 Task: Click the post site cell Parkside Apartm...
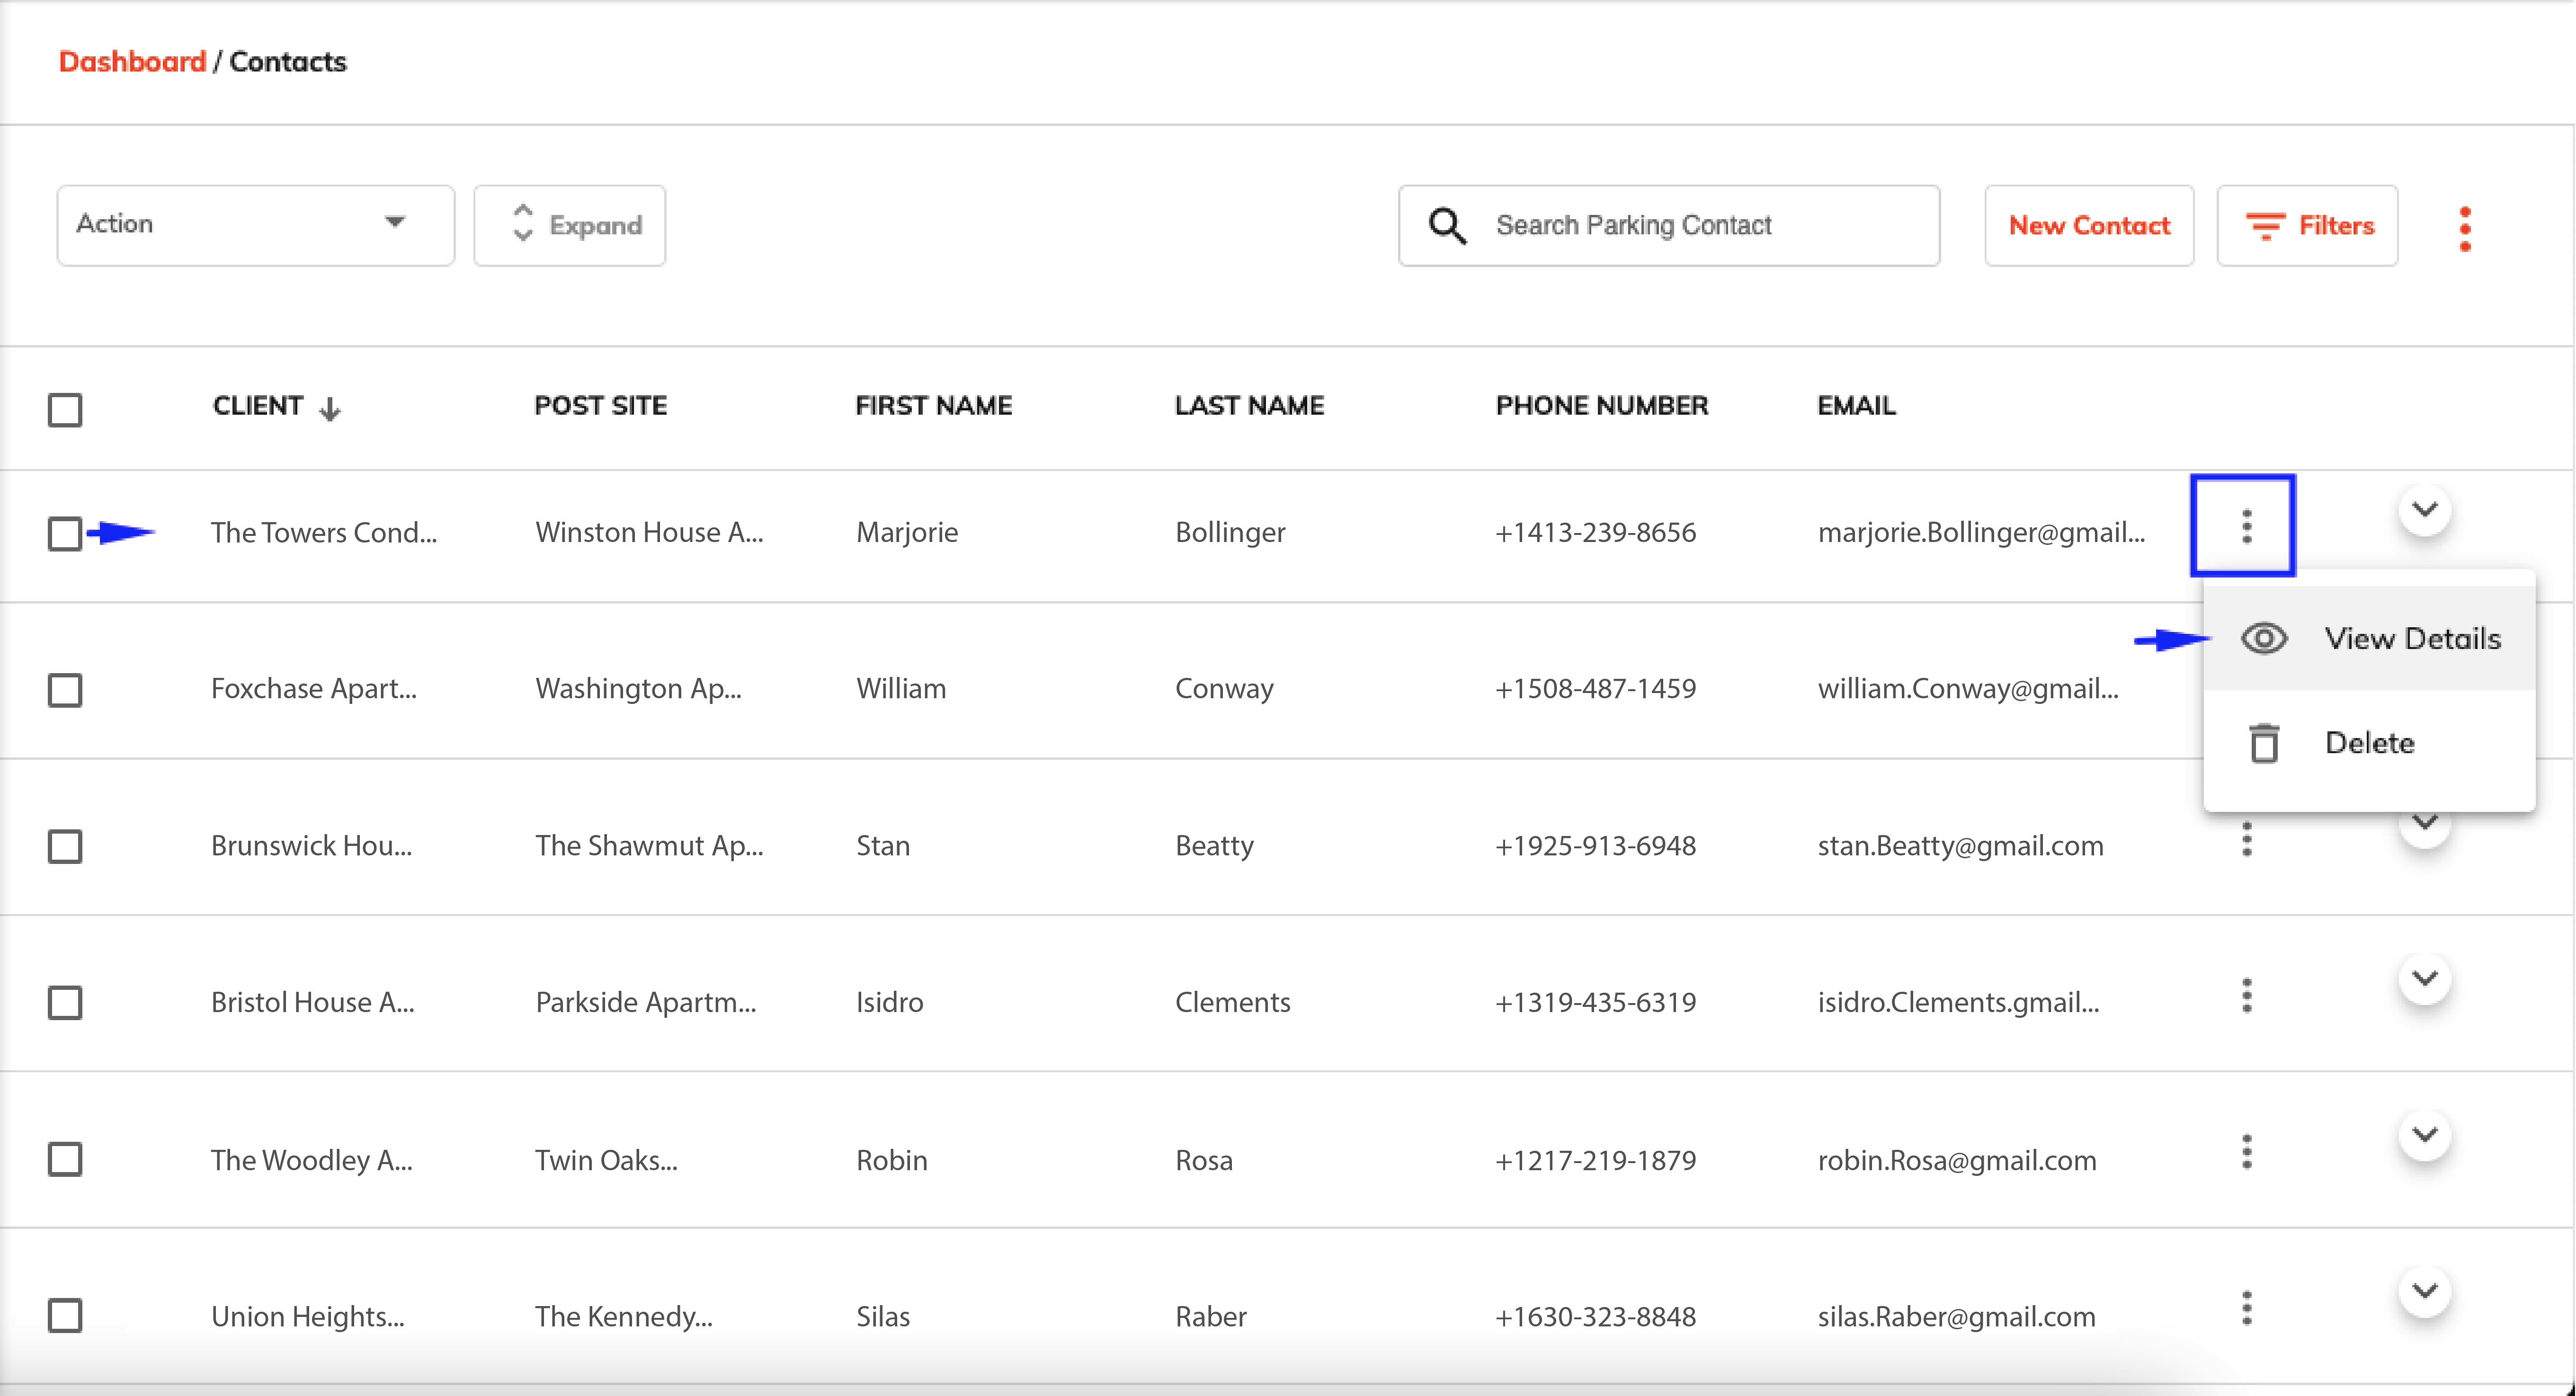coord(646,1002)
